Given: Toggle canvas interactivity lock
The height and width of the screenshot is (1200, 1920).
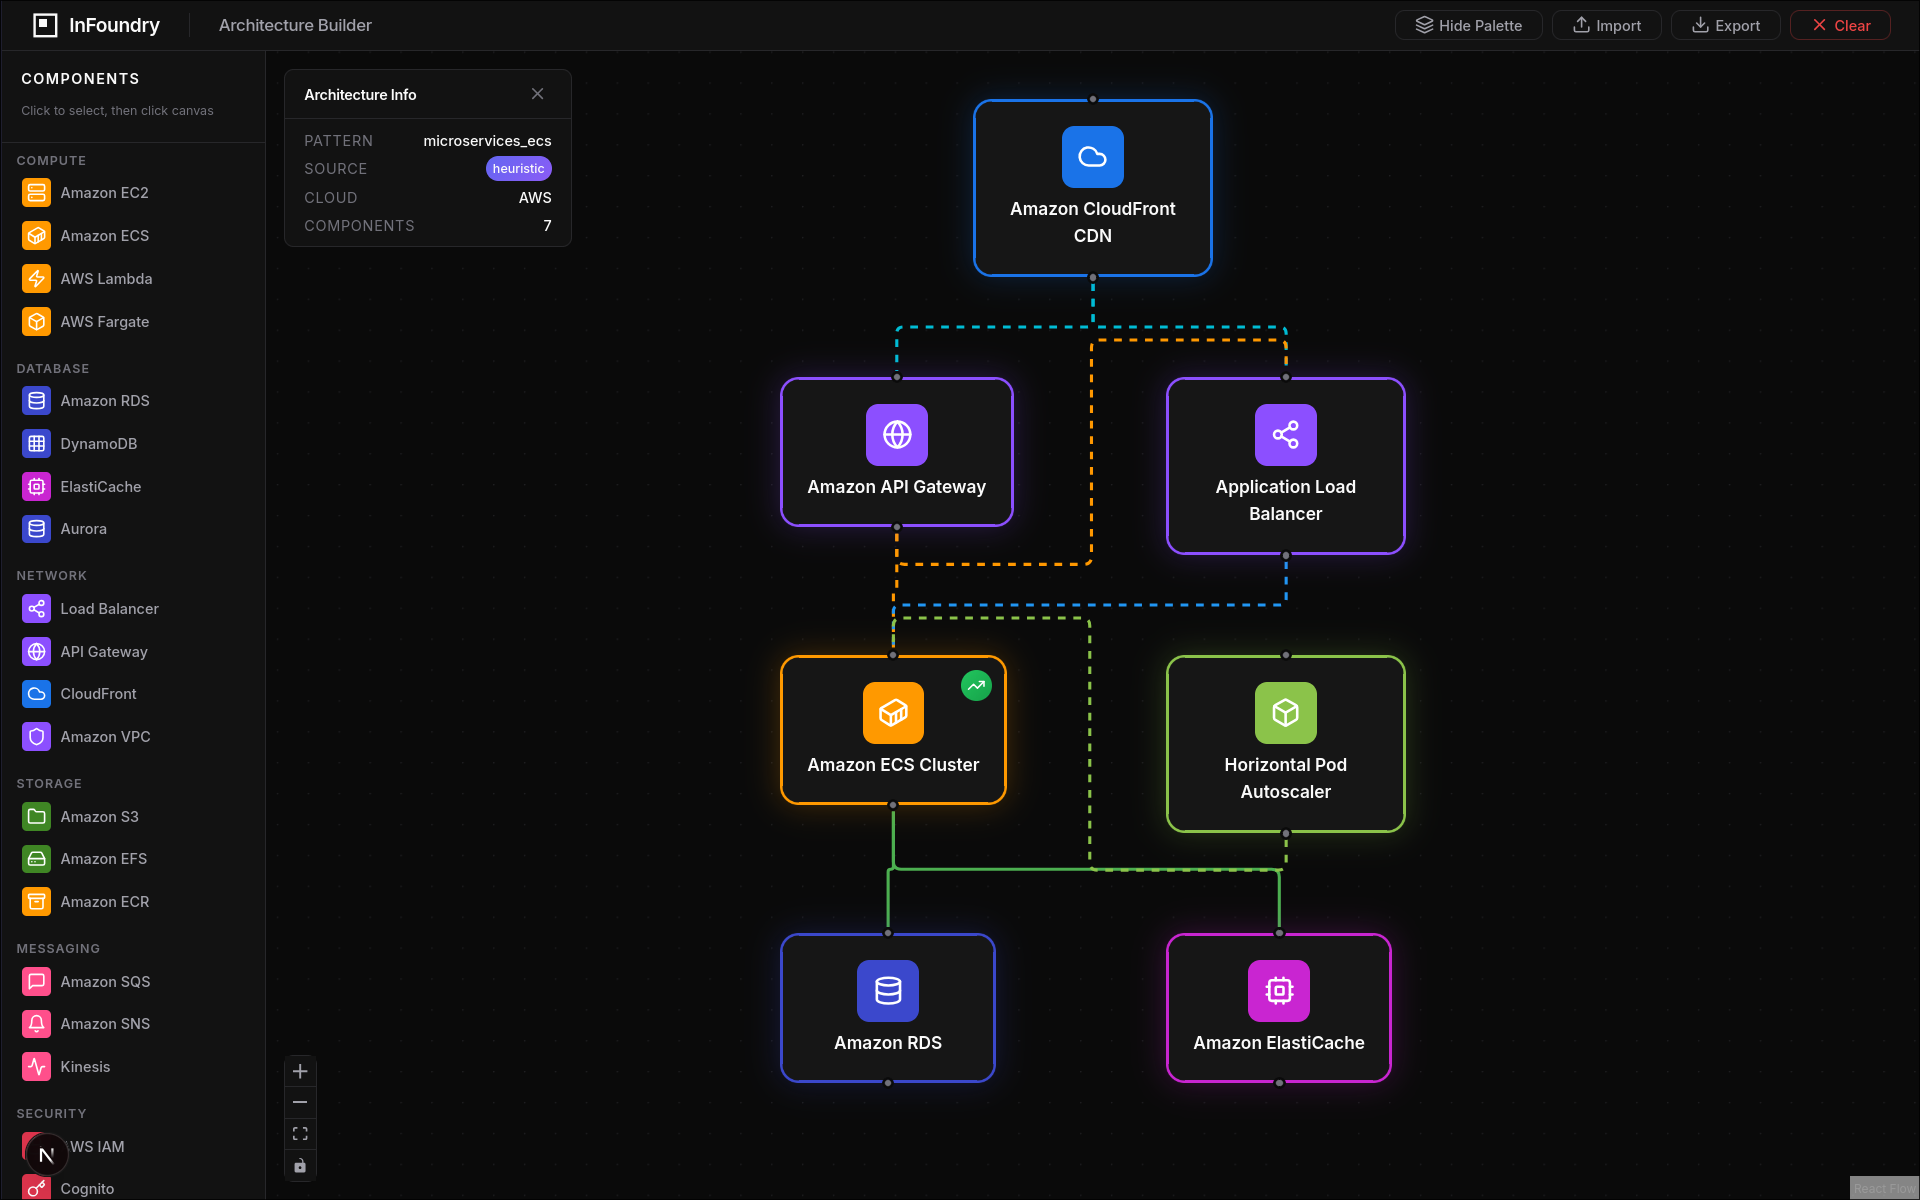Looking at the screenshot, I should [300, 1165].
